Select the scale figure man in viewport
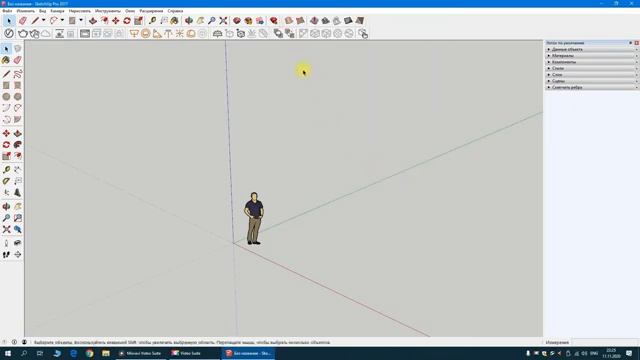The height and width of the screenshot is (360, 640). 253,218
